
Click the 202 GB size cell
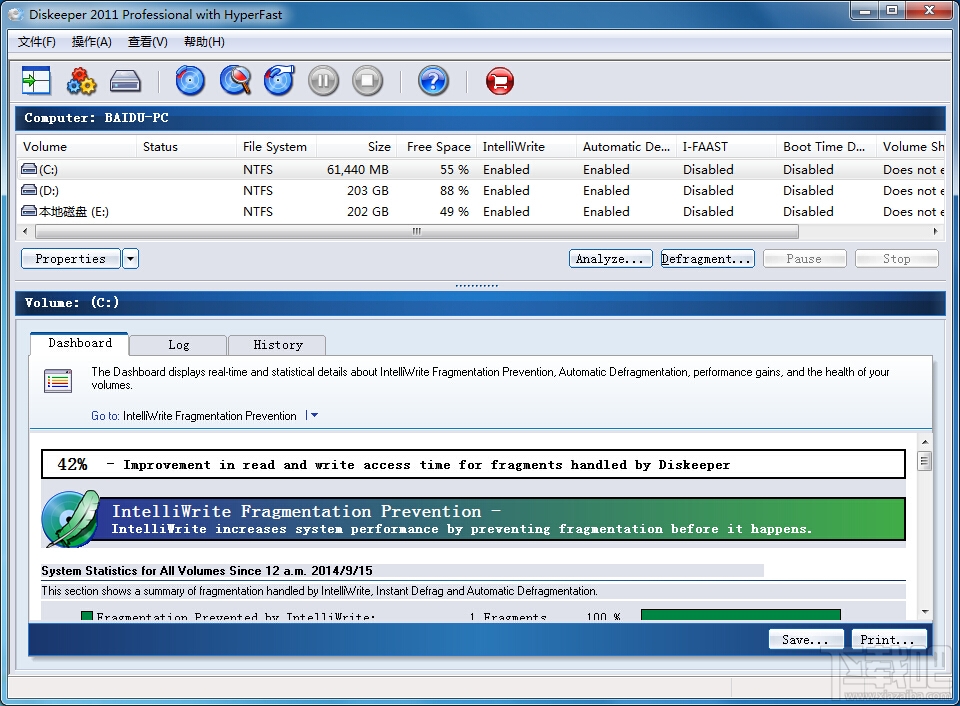pos(367,211)
